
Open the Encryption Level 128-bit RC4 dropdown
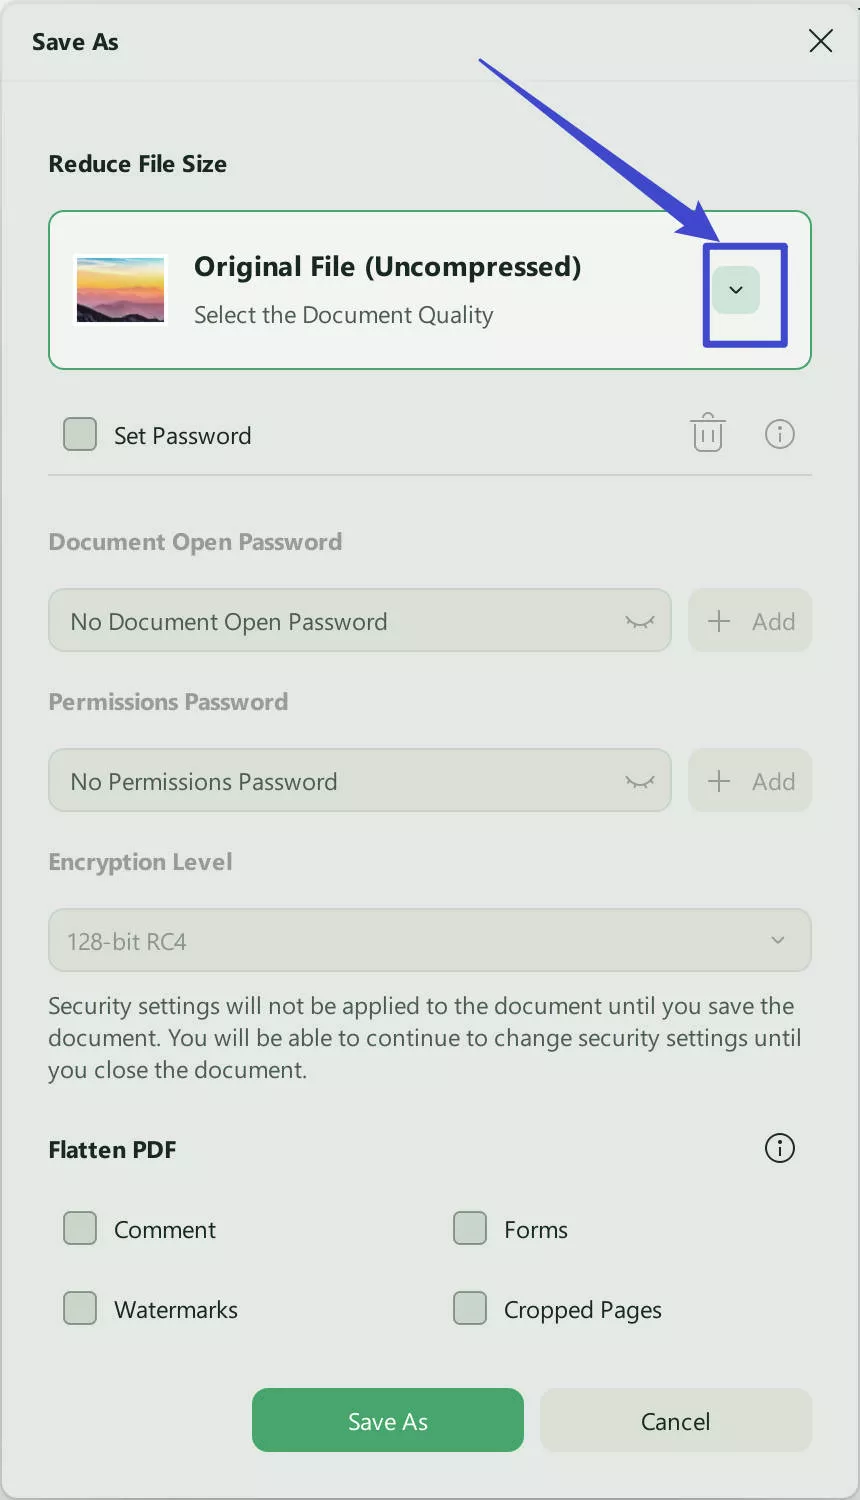[x=430, y=941]
